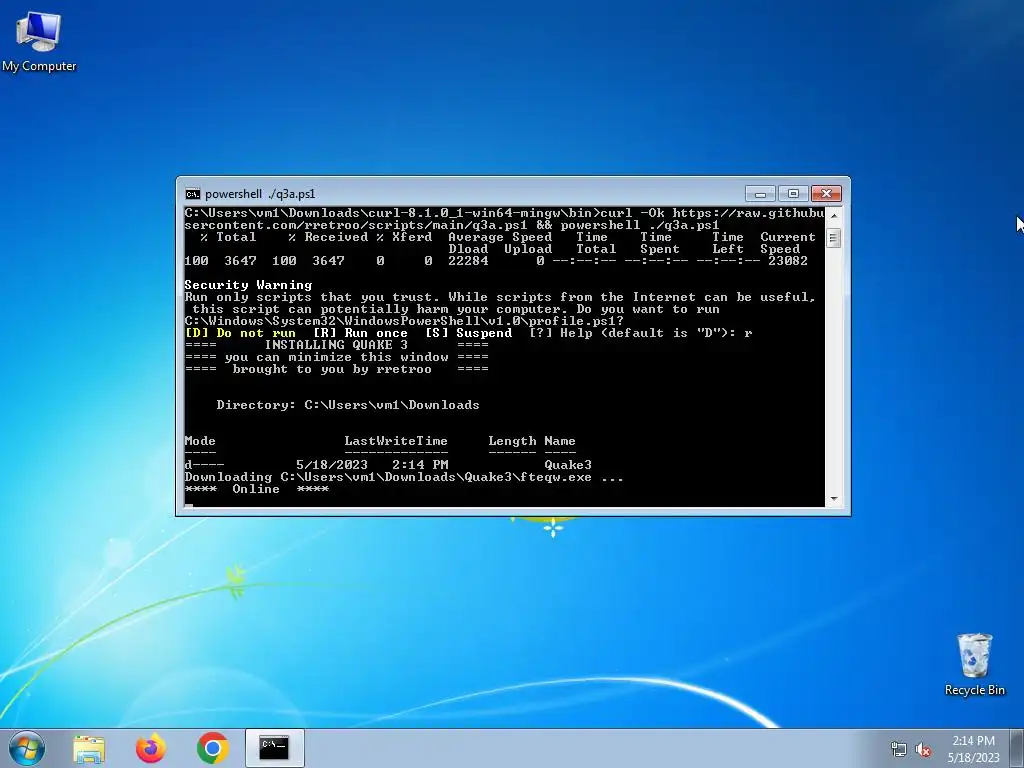Click the 'INSTALLING QUAKE 3' line
1024x768 pixels.
pyautogui.click(x=336, y=345)
